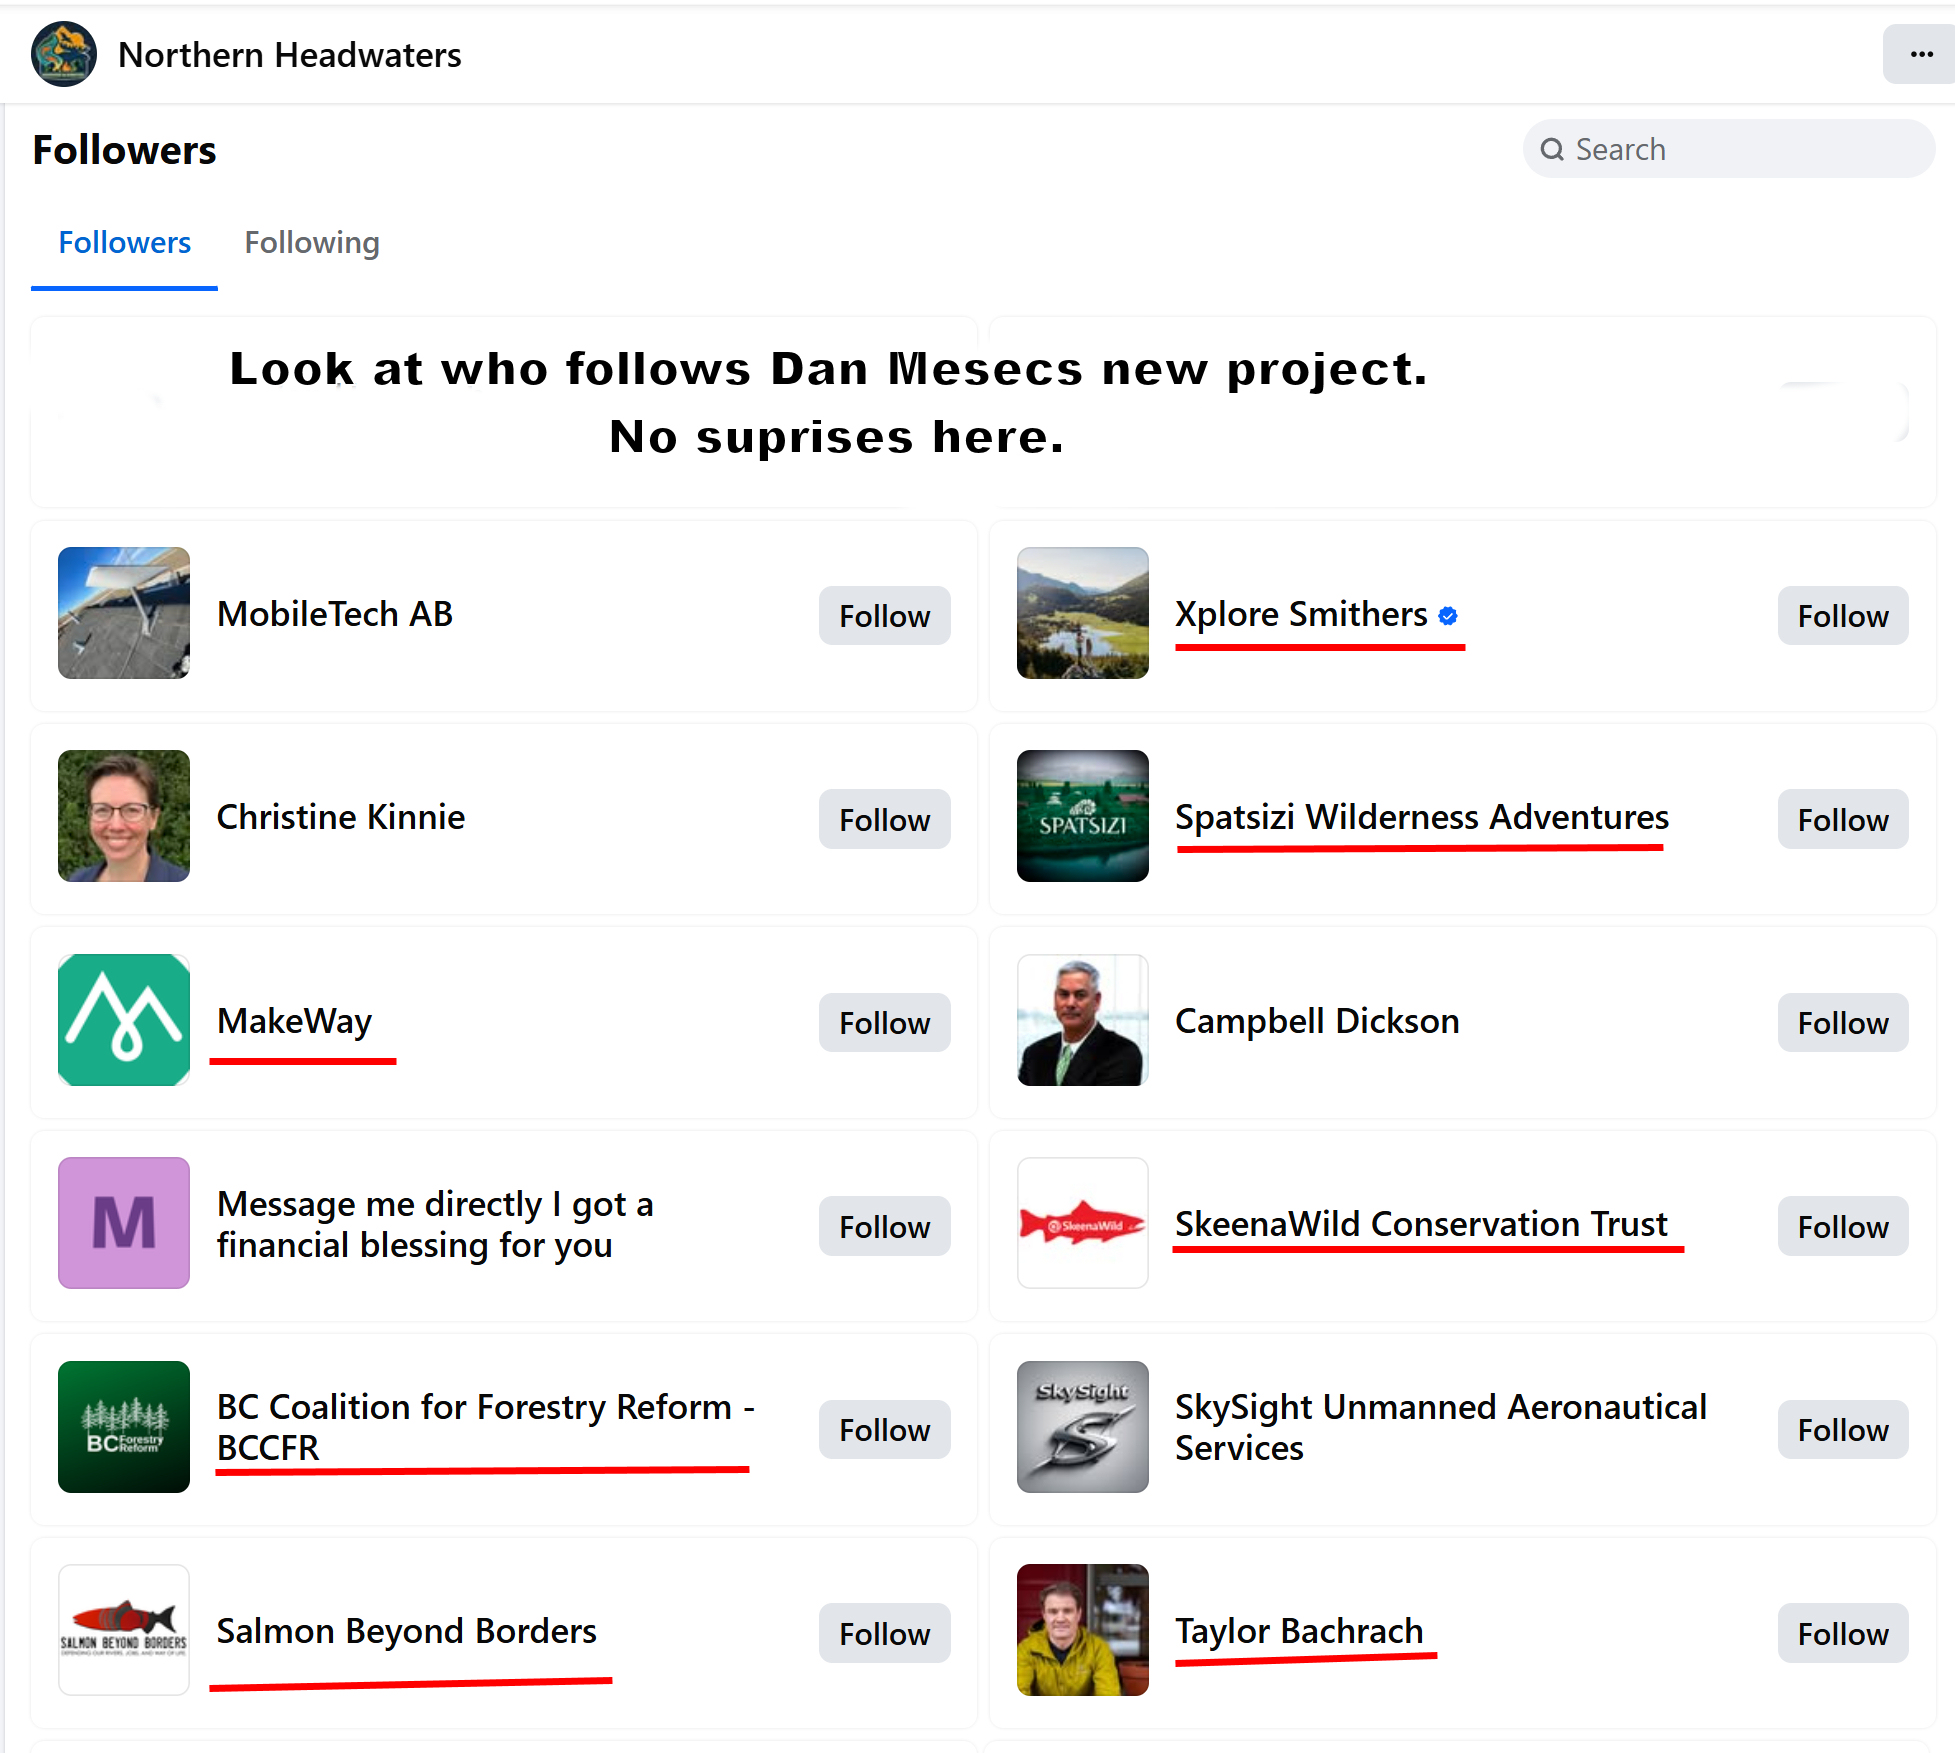Follow Salmon Beyond Borders
Viewport: 1955px width, 1753px height.
tap(885, 1634)
